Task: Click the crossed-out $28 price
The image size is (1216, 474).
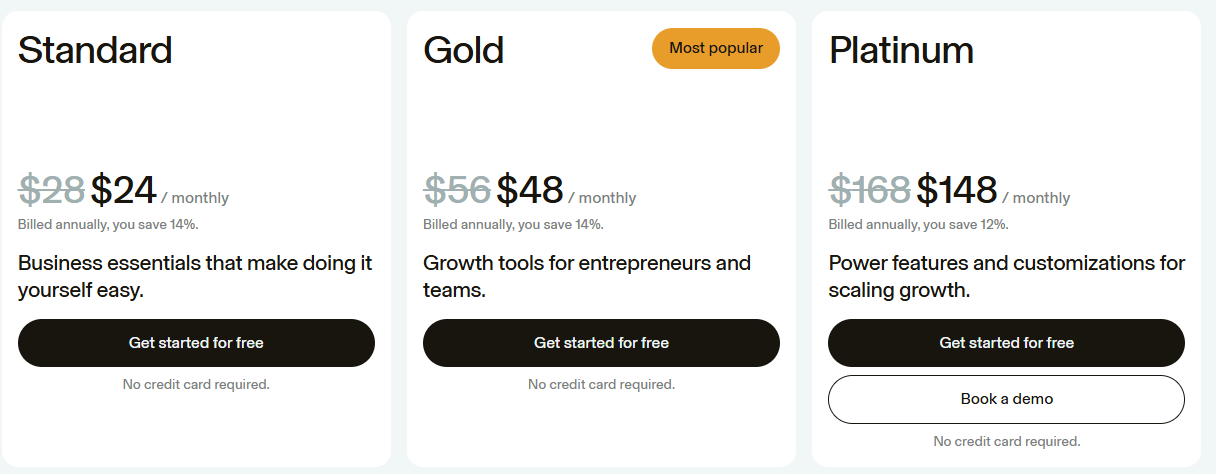Action: (x=51, y=190)
